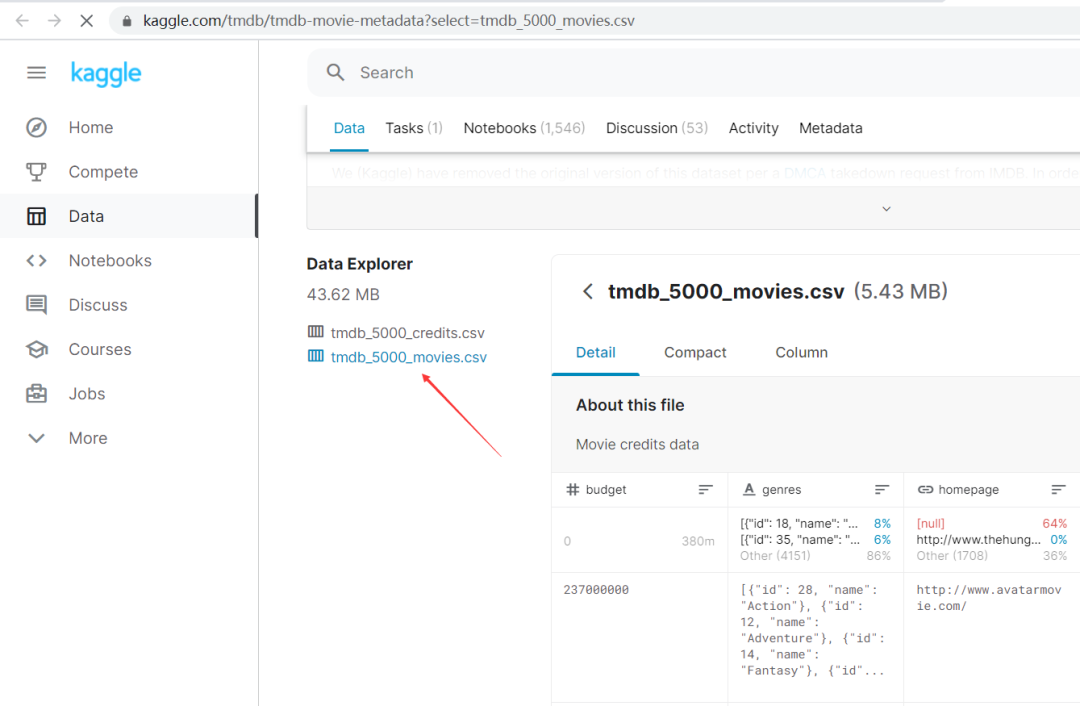Click the Other (4151) genres summary
Screen dimensions: 1080x706
click(x=816, y=556)
